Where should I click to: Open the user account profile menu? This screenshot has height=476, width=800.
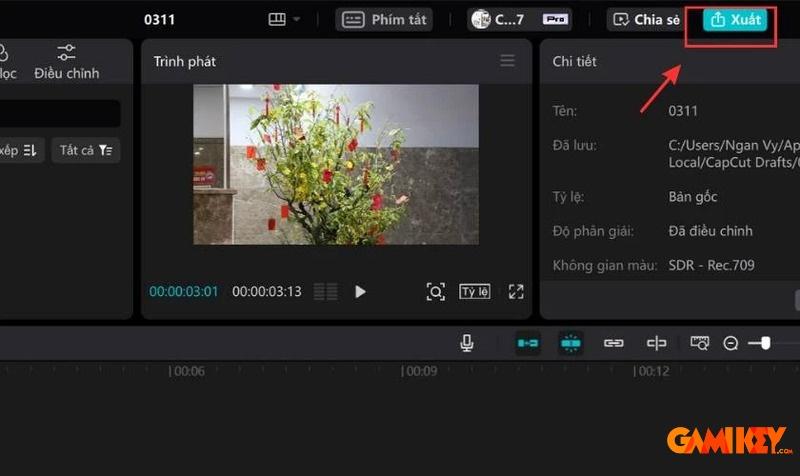click(x=519, y=20)
